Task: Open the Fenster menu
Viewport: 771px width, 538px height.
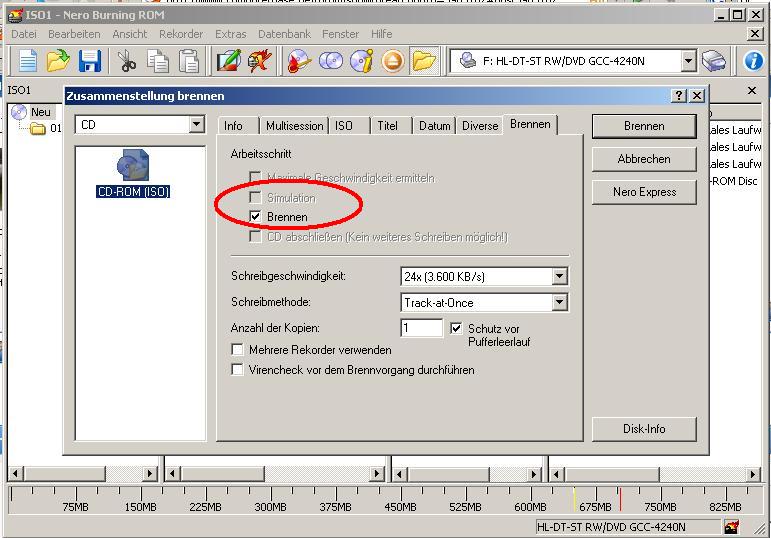Action: 340,34
